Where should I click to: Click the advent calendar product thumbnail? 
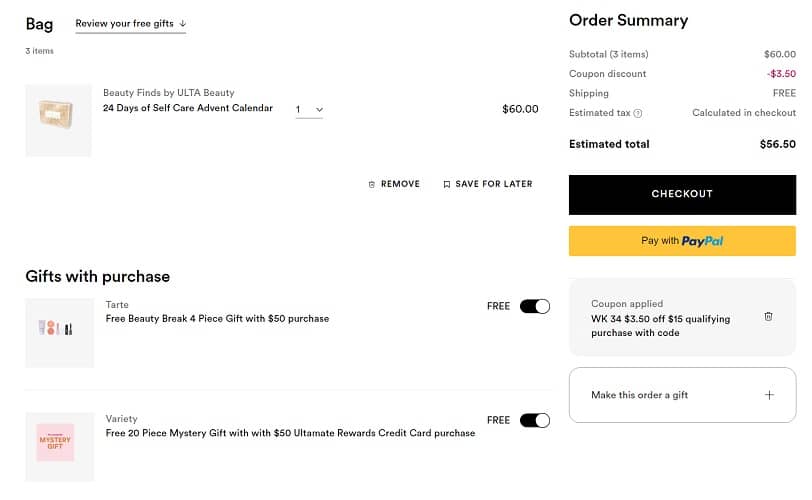pyautogui.click(x=58, y=120)
